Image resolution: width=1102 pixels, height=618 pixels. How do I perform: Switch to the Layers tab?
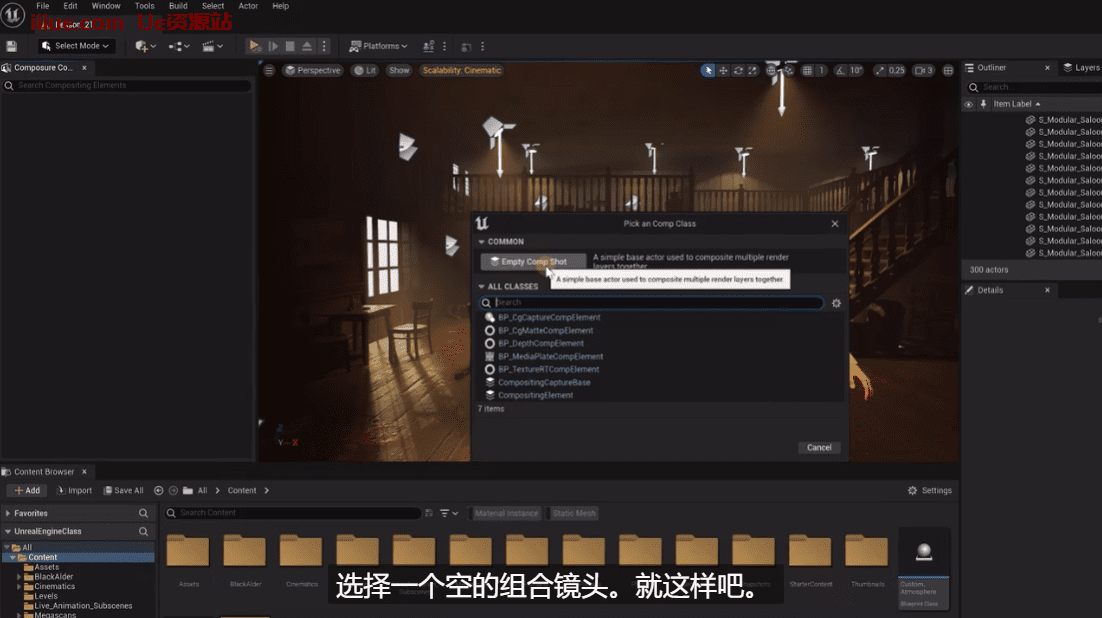pos(1086,68)
